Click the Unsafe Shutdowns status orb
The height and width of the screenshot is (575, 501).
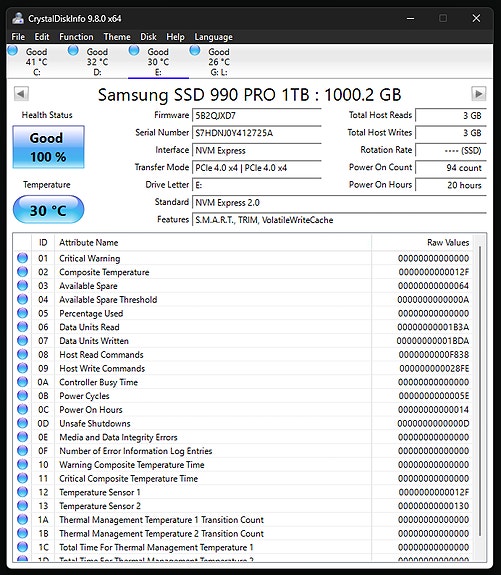pos(23,423)
